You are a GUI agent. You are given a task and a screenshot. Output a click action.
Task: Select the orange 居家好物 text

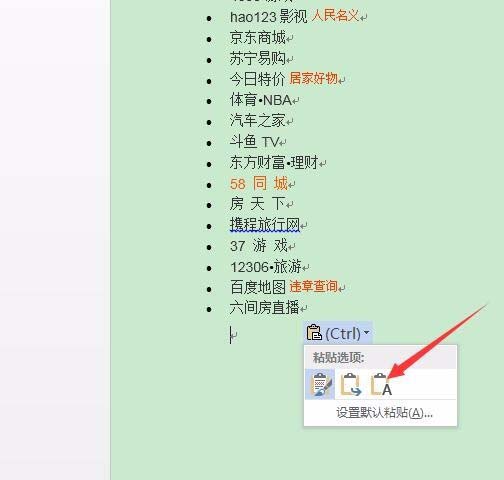(x=313, y=79)
